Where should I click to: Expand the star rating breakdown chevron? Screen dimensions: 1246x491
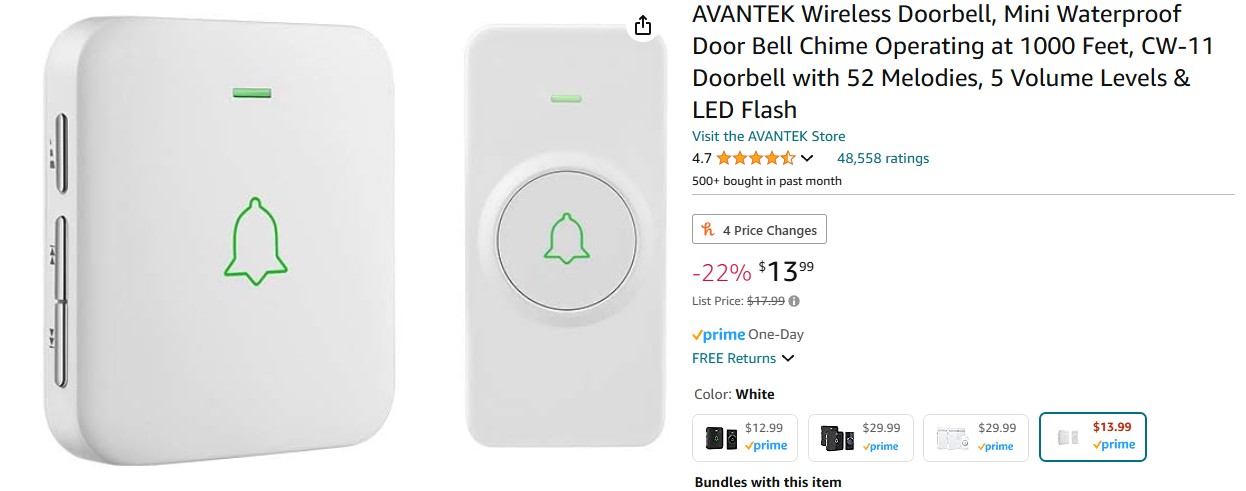807,158
